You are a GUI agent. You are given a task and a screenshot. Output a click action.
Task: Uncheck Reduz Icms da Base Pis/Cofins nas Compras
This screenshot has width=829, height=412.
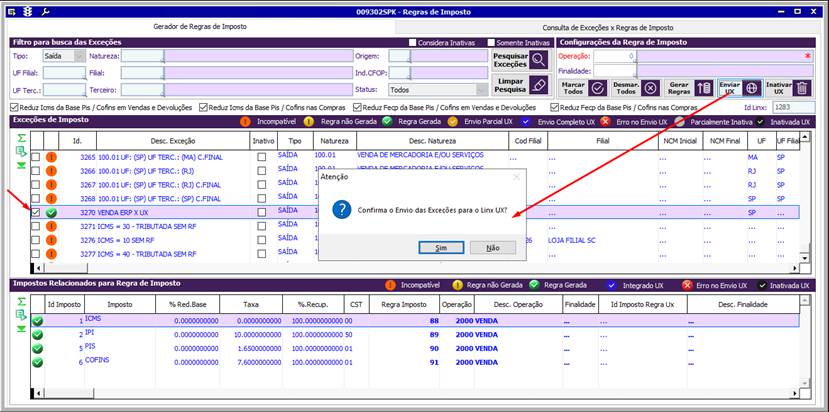[203, 107]
